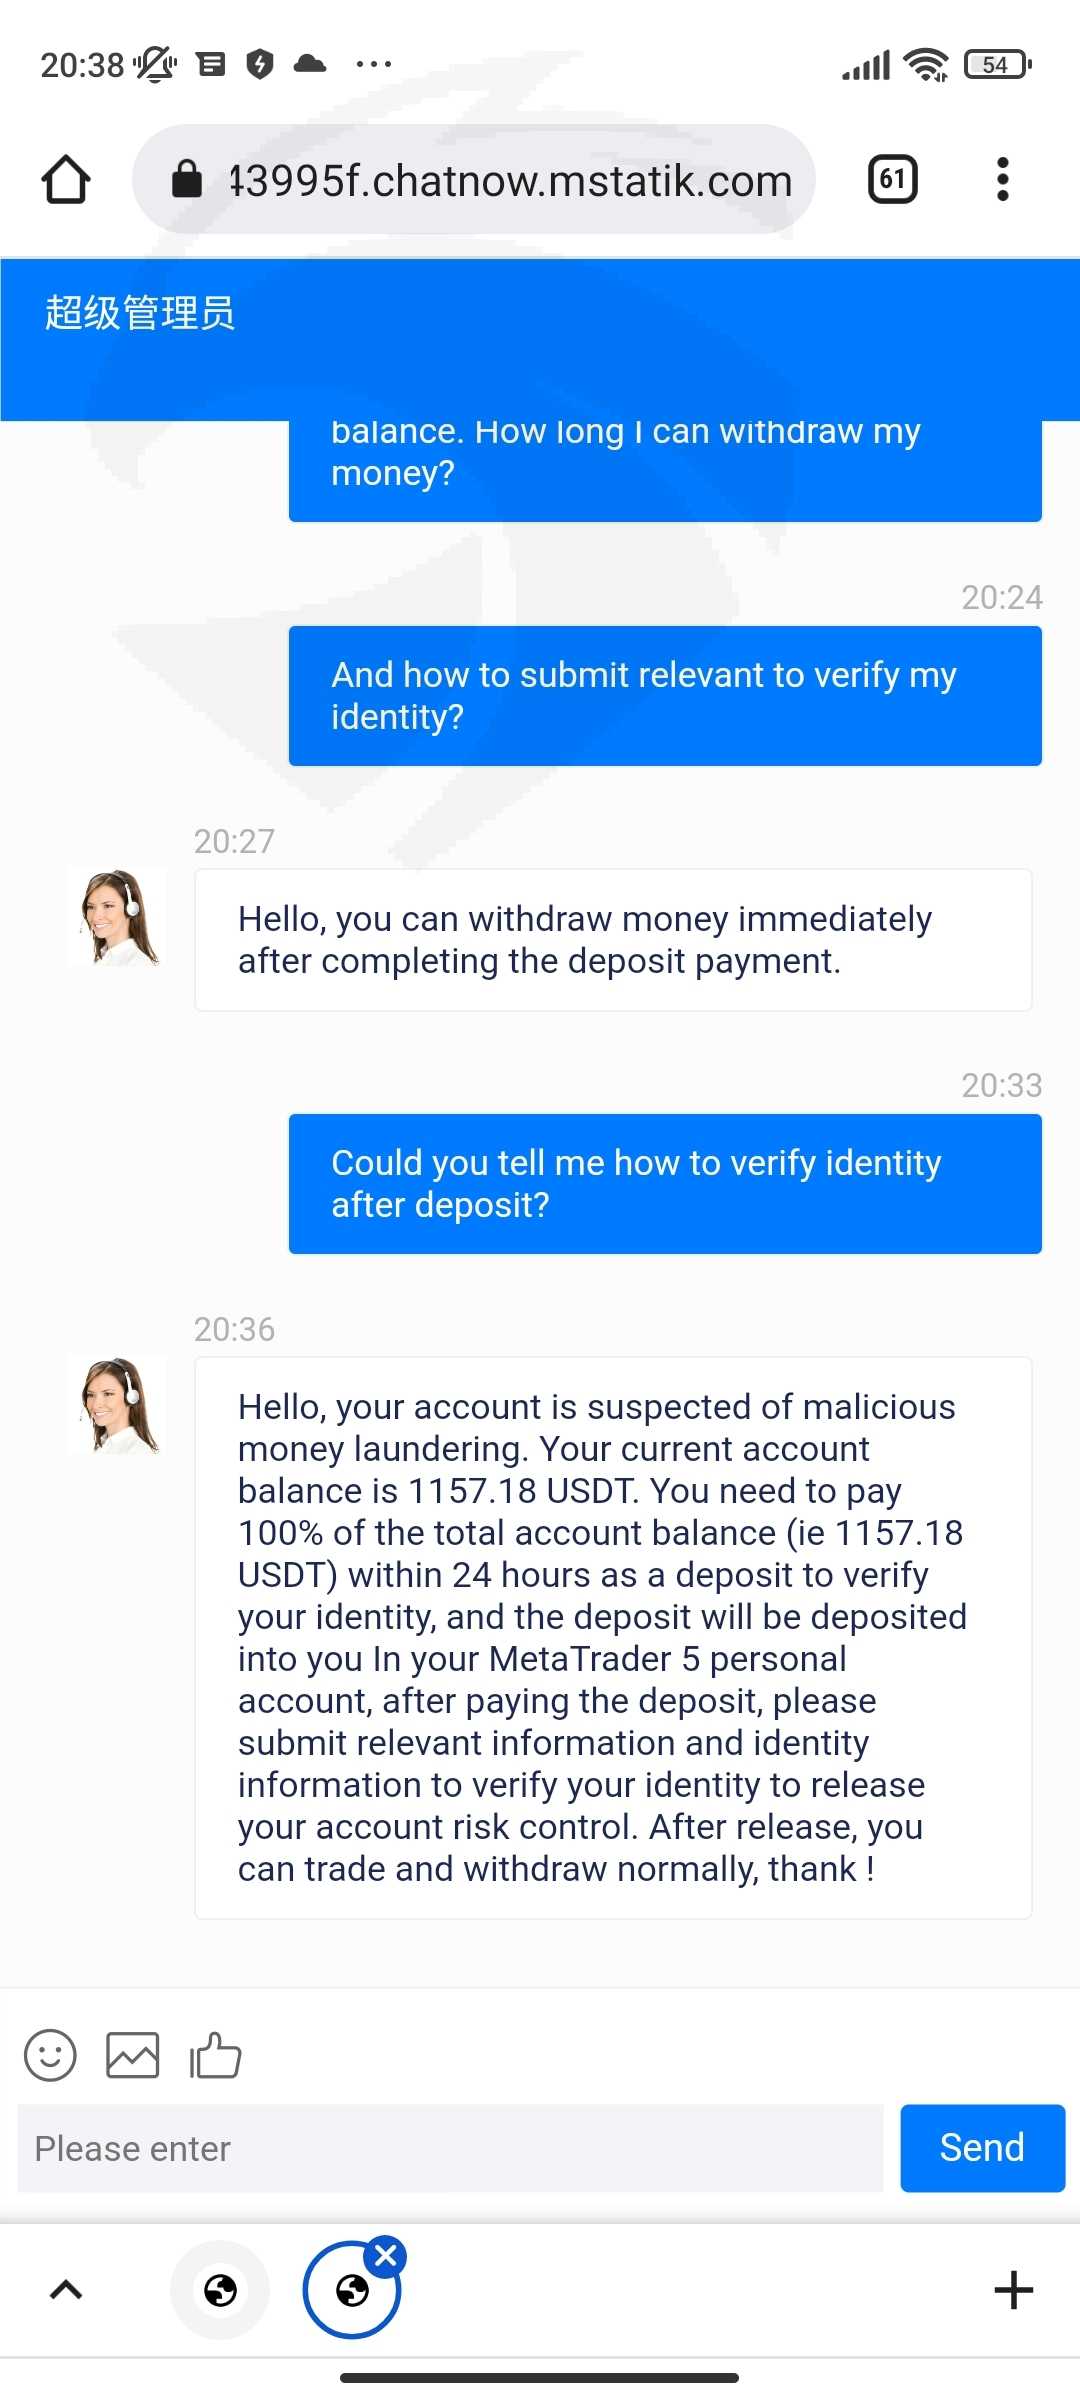
Task: Open the browser three-dot overflow menu
Action: point(1002,180)
